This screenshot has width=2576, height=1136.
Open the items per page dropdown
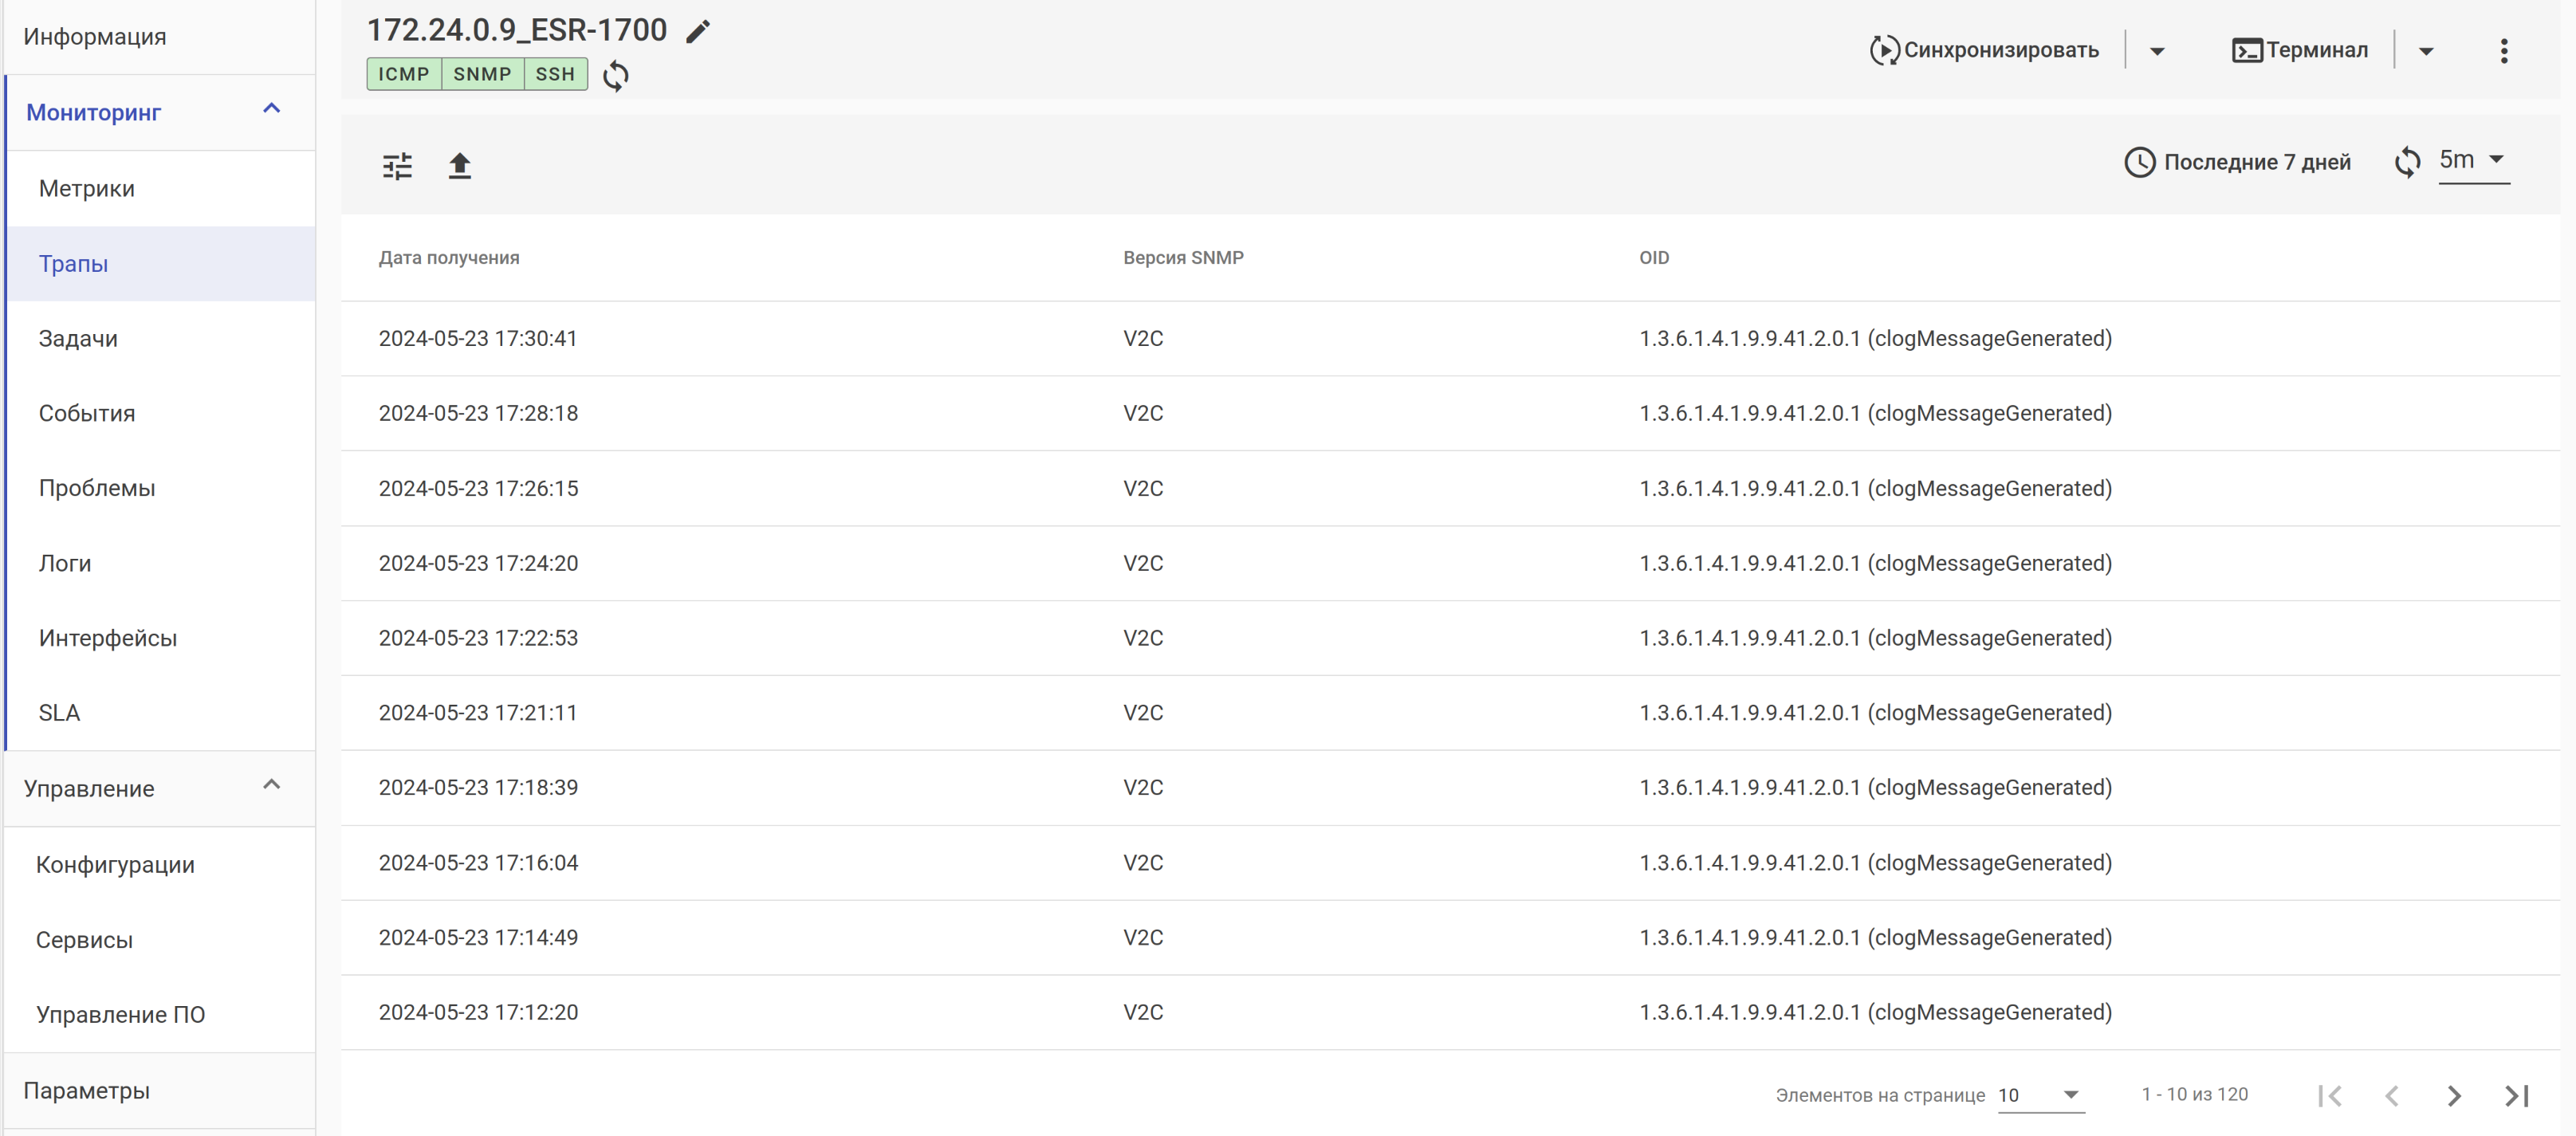point(2040,1095)
